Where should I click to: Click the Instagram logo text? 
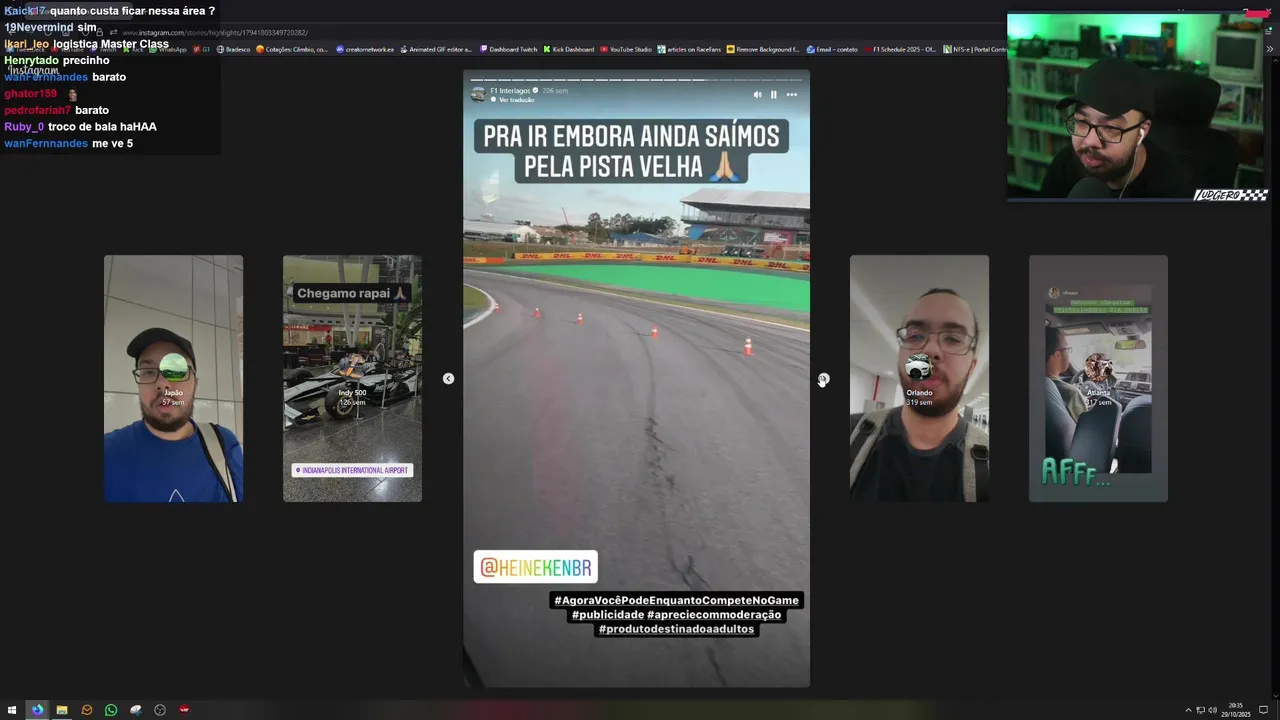click(34, 71)
